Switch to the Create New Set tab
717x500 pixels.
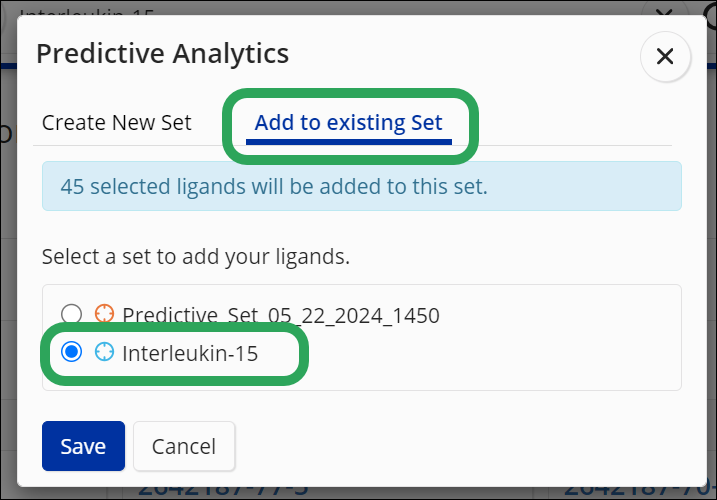[116, 123]
